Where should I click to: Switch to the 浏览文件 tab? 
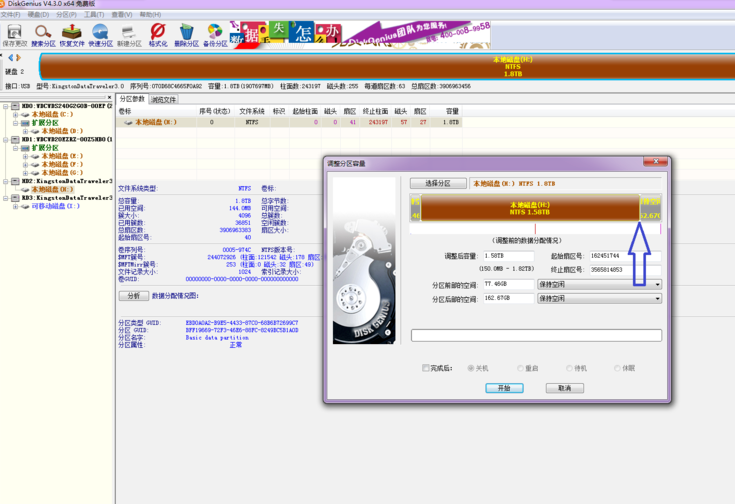[163, 99]
